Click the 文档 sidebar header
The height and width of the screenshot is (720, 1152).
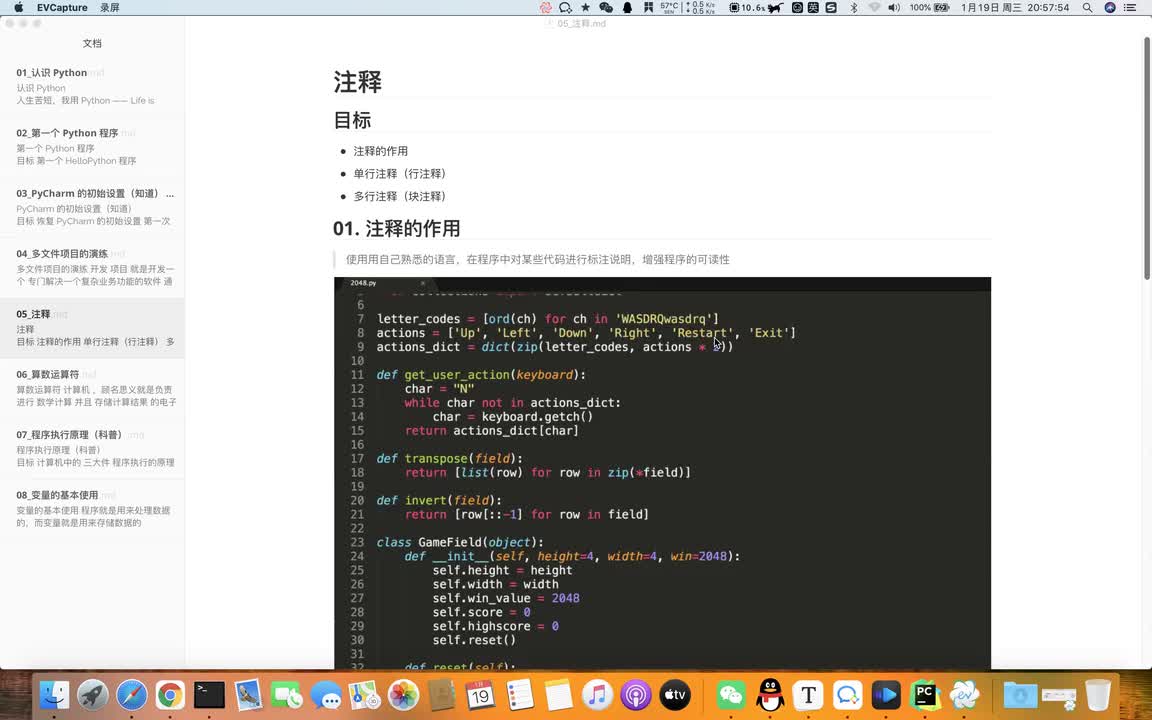pyautogui.click(x=93, y=43)
